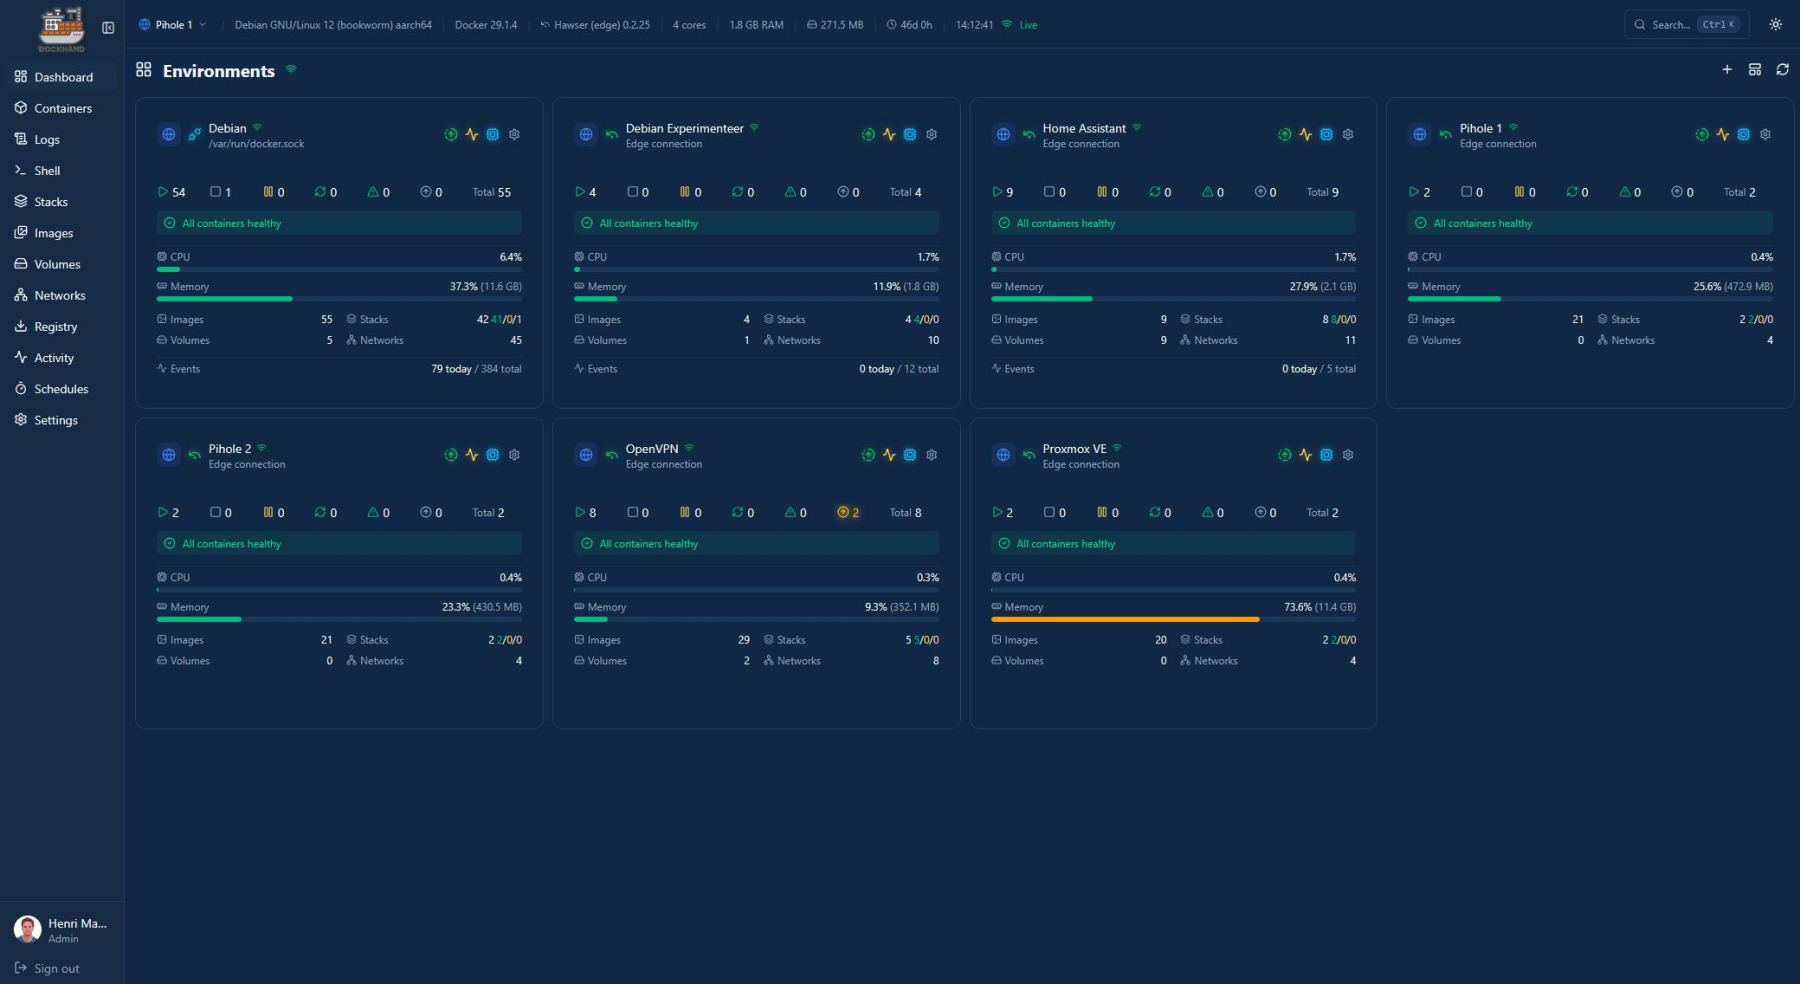
Task: Open the Containers page from the sidebar
Action: [x=62, y=108]
